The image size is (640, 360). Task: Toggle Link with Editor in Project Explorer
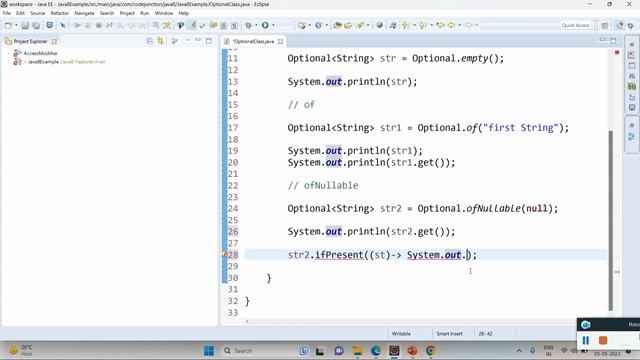click(161, 41)
